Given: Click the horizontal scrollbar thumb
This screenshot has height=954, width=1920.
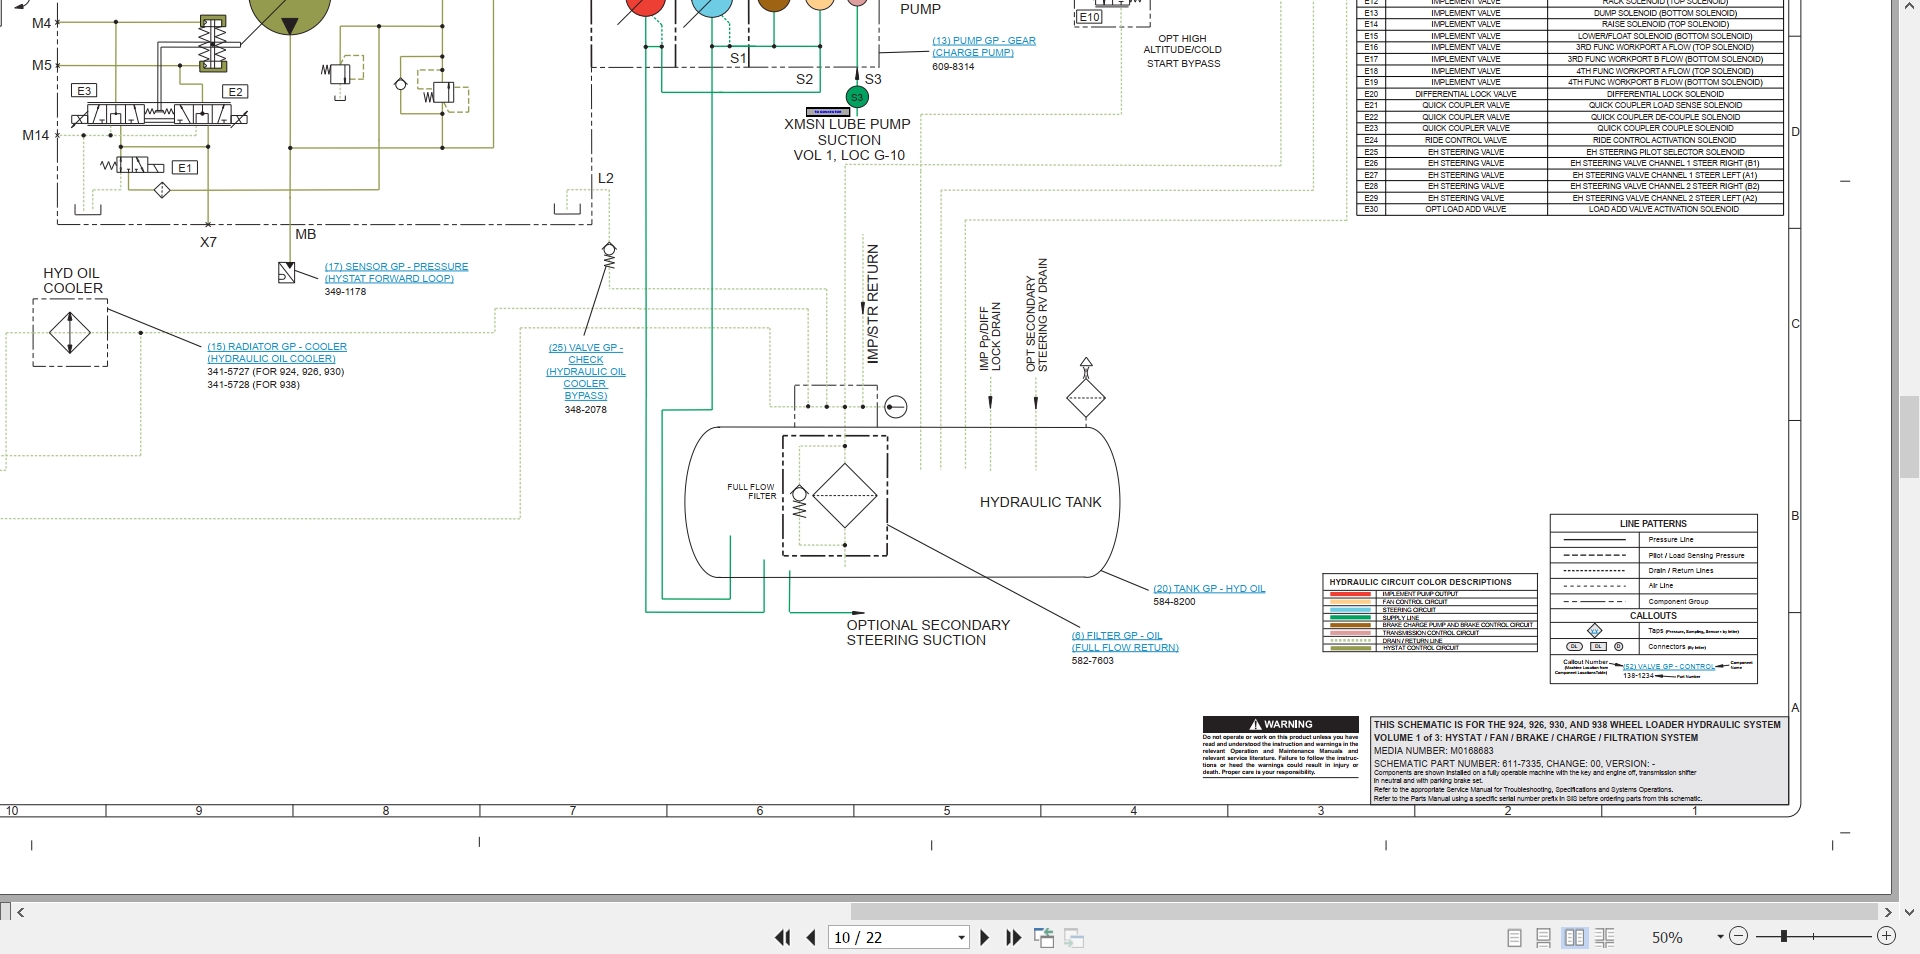Looking at the screenshot, I should pyautogui.click(x=1364, y=912).
